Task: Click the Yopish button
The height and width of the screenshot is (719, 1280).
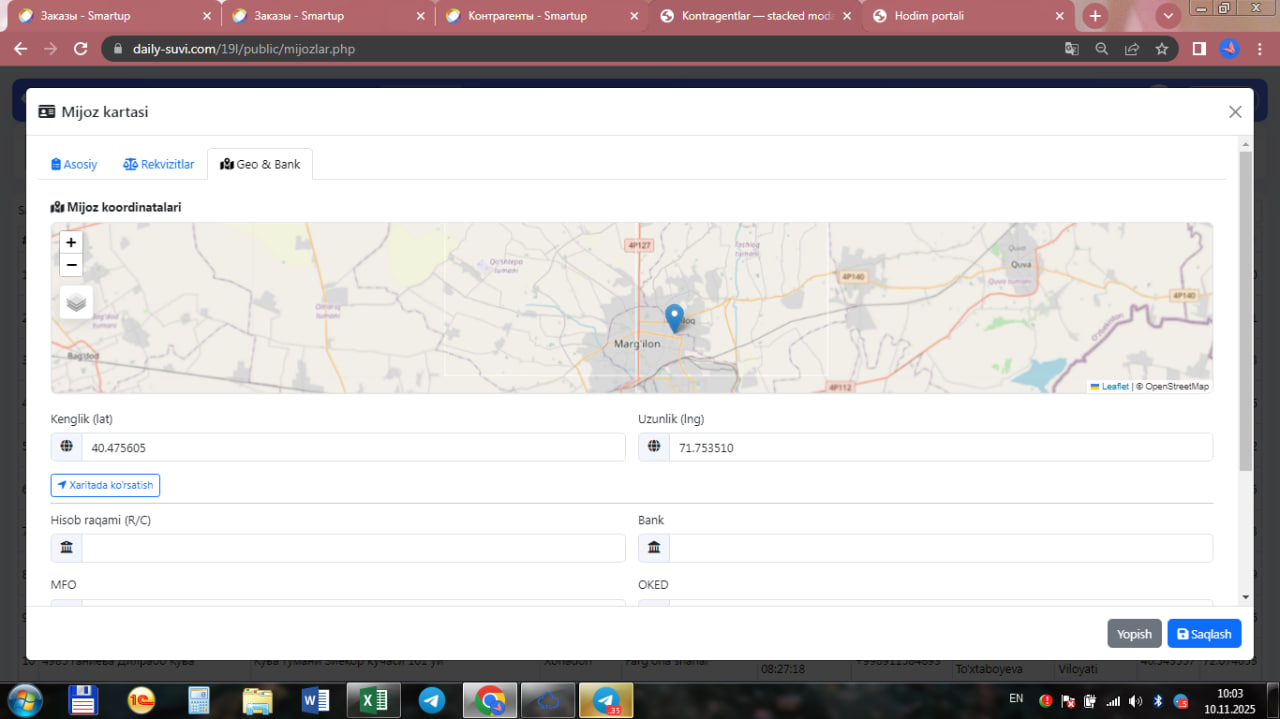Action: (x=1134, y=634)
